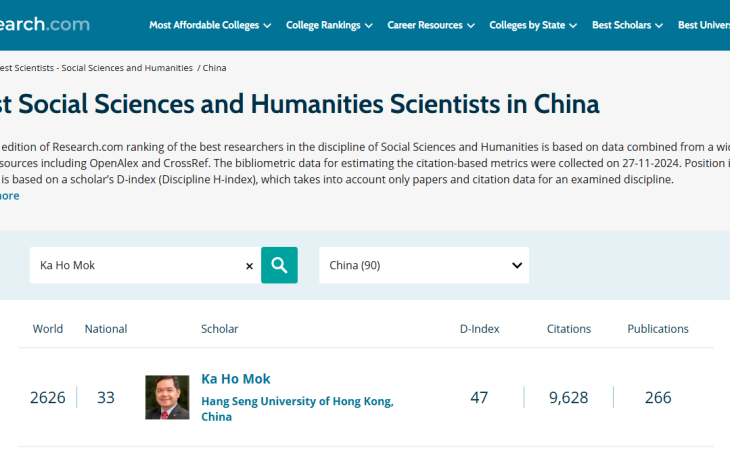Viewport: 730px width, 460px height.
Task: Expand the description with 'more' link
Action: pyautogui.click(x=9, y=196)
